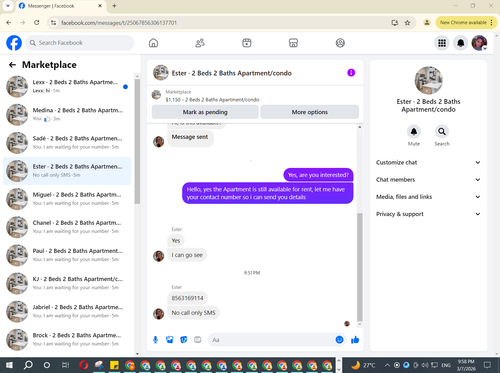Open the tab search dropdown arrow
Image resolution: width=500 pixels, height=373 pixels.
8,6
